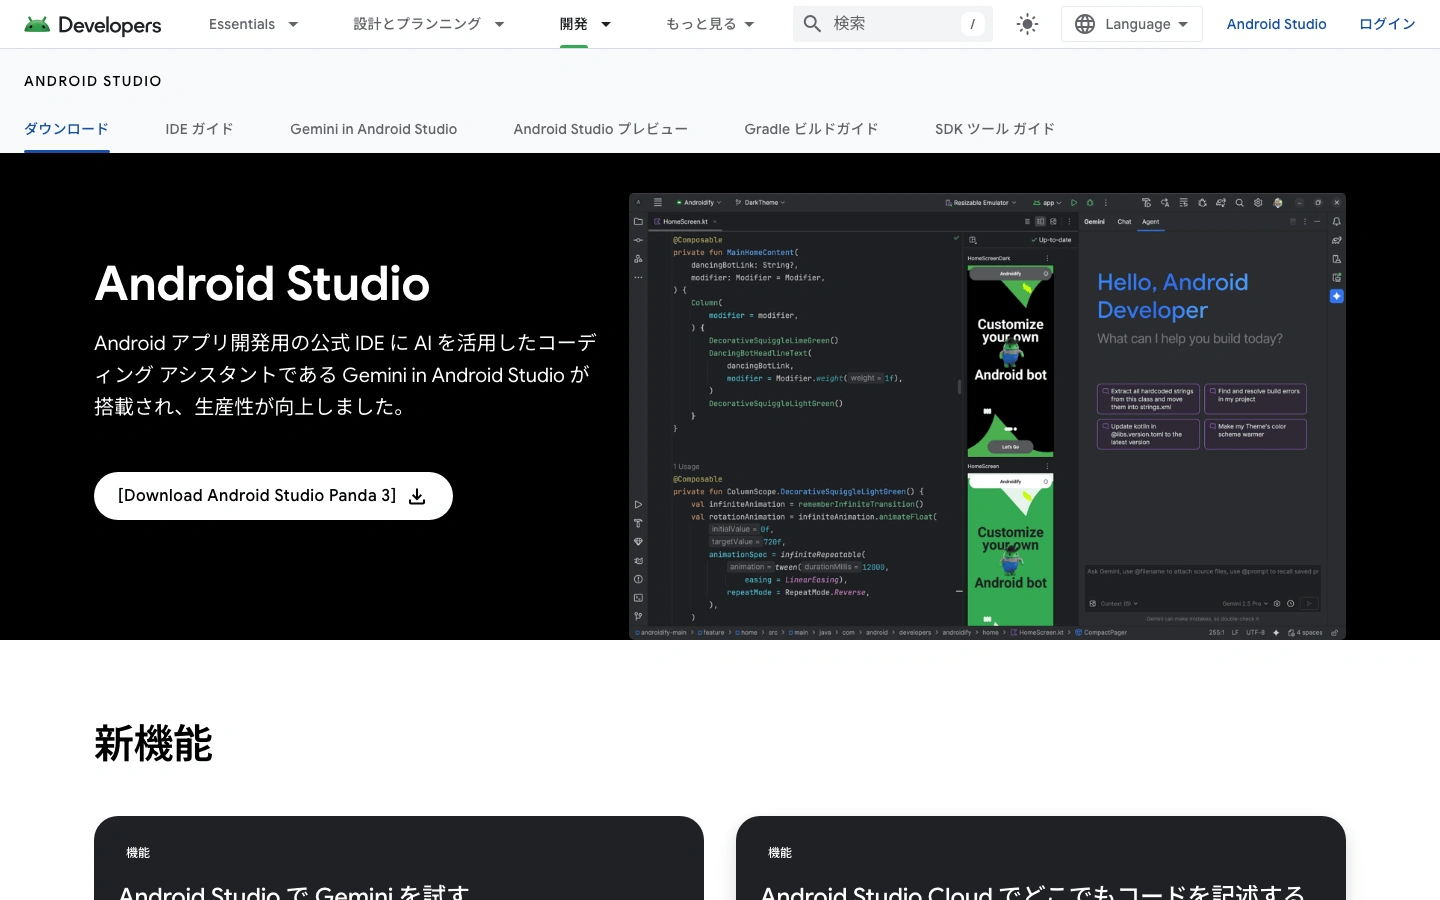Viewport: 1440px width, 900px height.
Task: Click the Android Developers logo
Action: point(92,24)
